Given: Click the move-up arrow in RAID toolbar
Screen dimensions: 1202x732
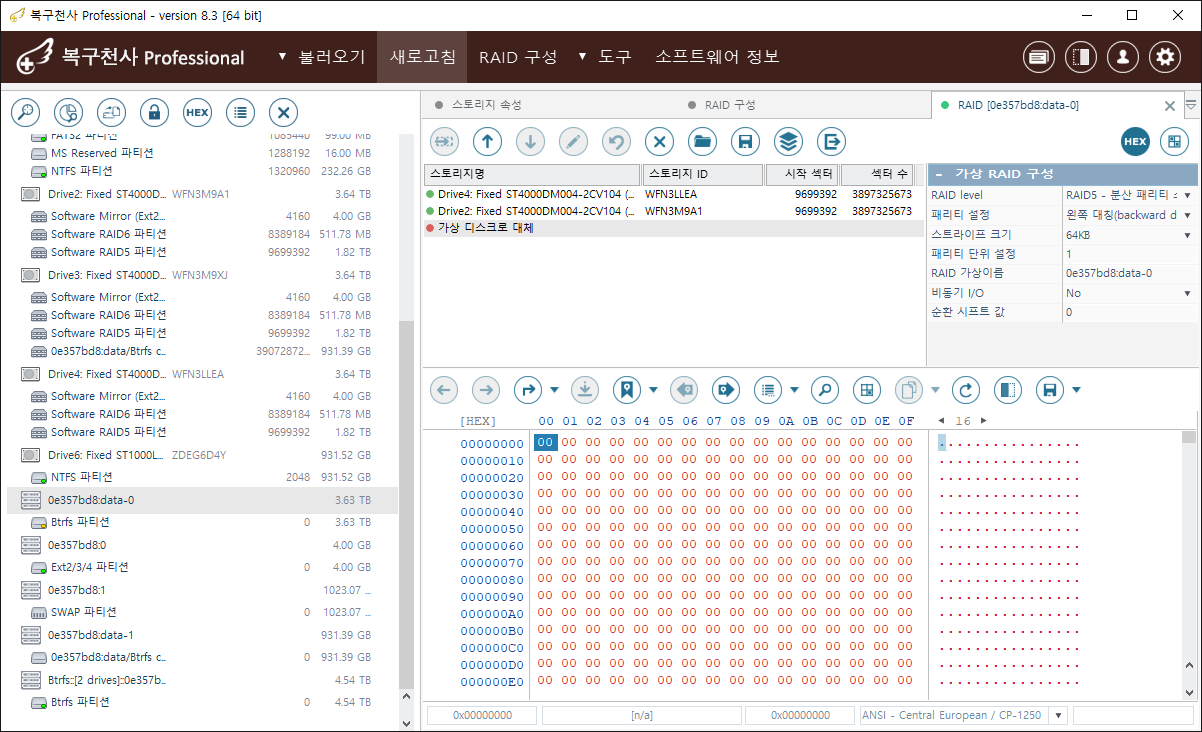Looking at the screenshot, I should click(x=487, y=142).
